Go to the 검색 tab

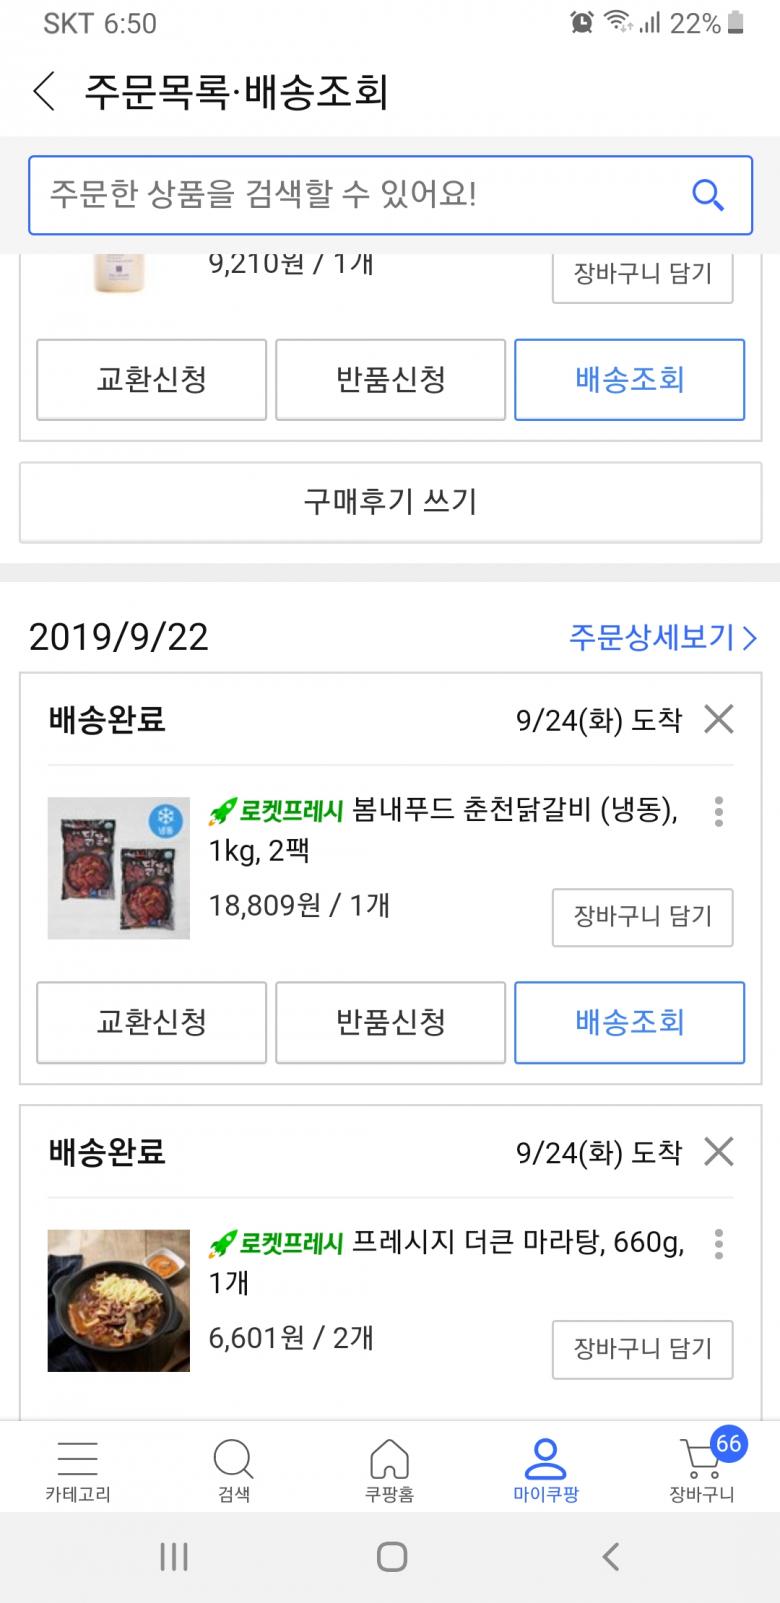233,1470
